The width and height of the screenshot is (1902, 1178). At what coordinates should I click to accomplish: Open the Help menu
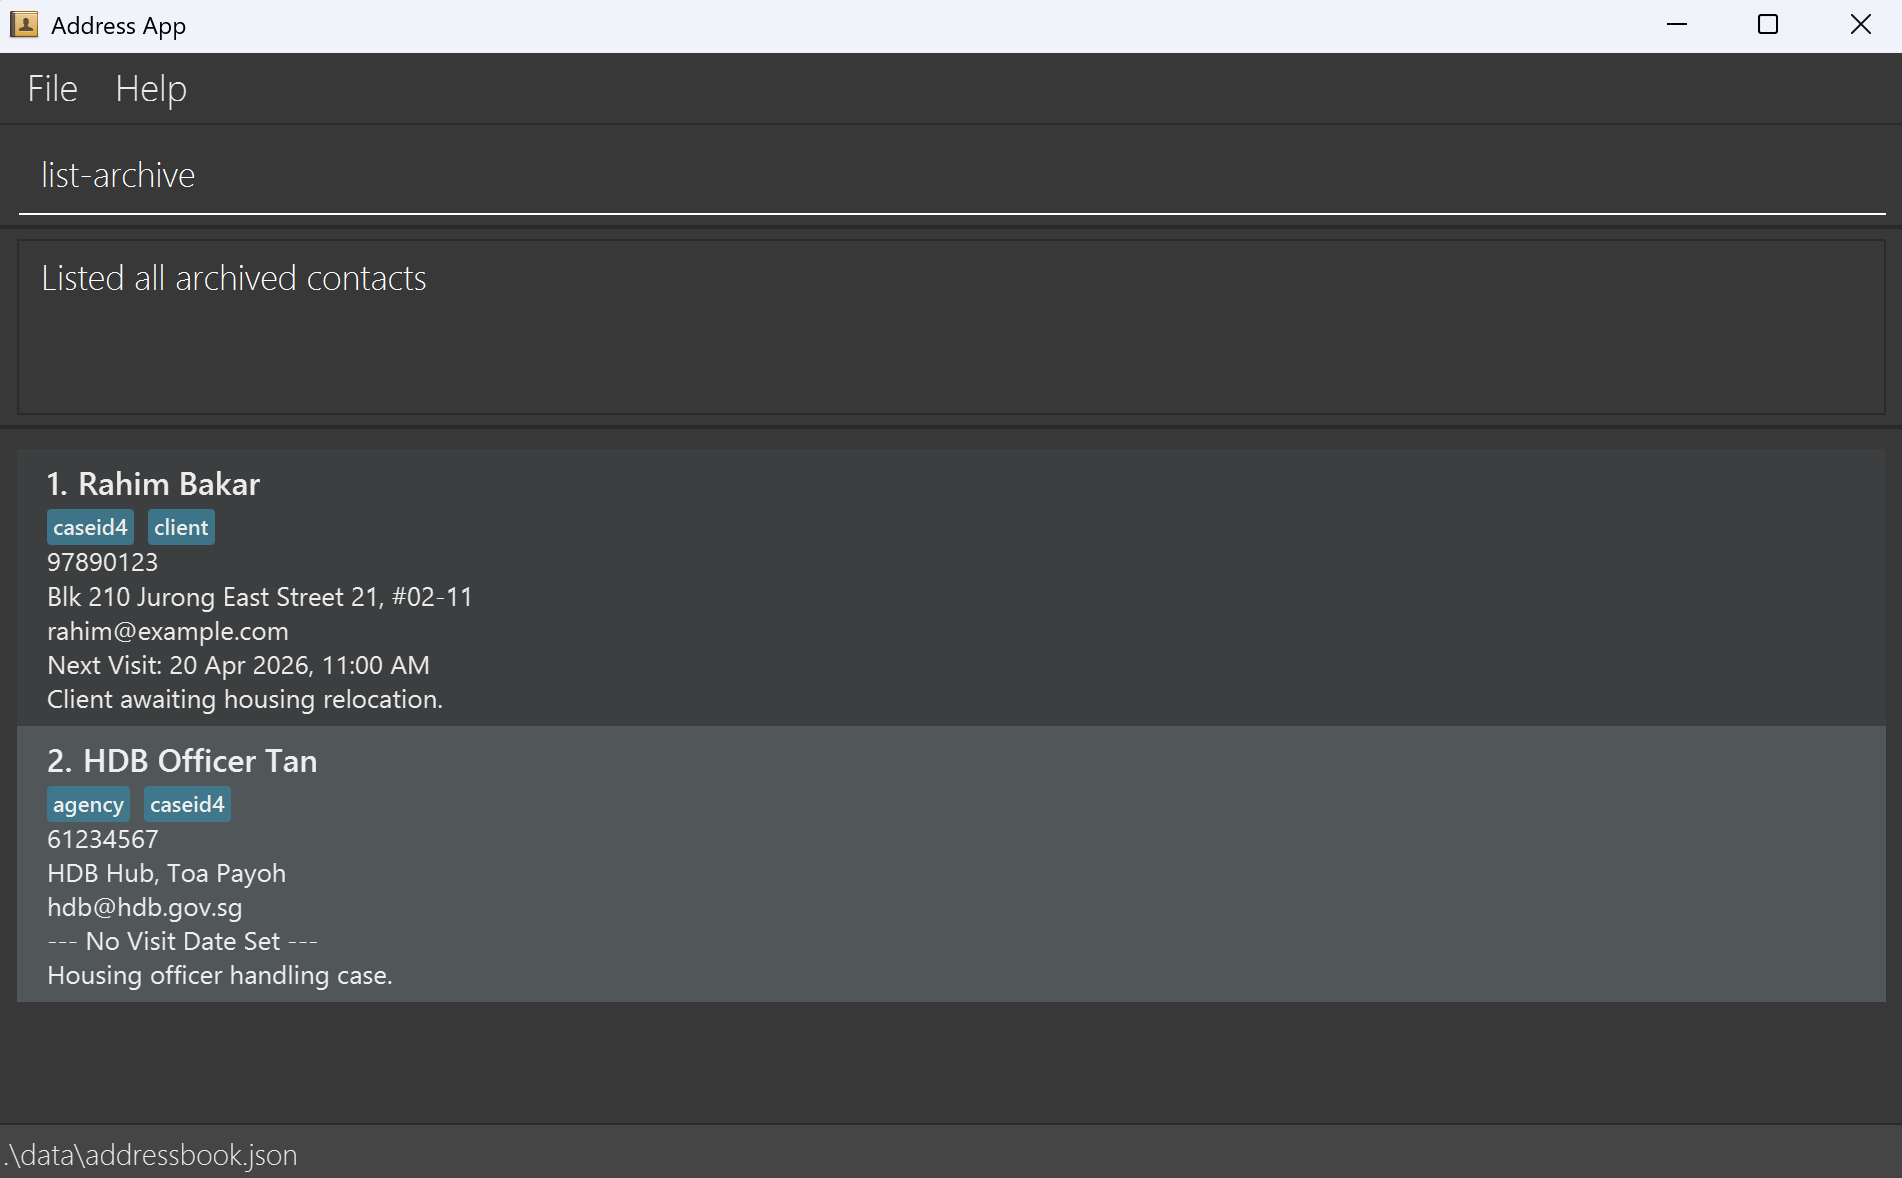(151, 89)
